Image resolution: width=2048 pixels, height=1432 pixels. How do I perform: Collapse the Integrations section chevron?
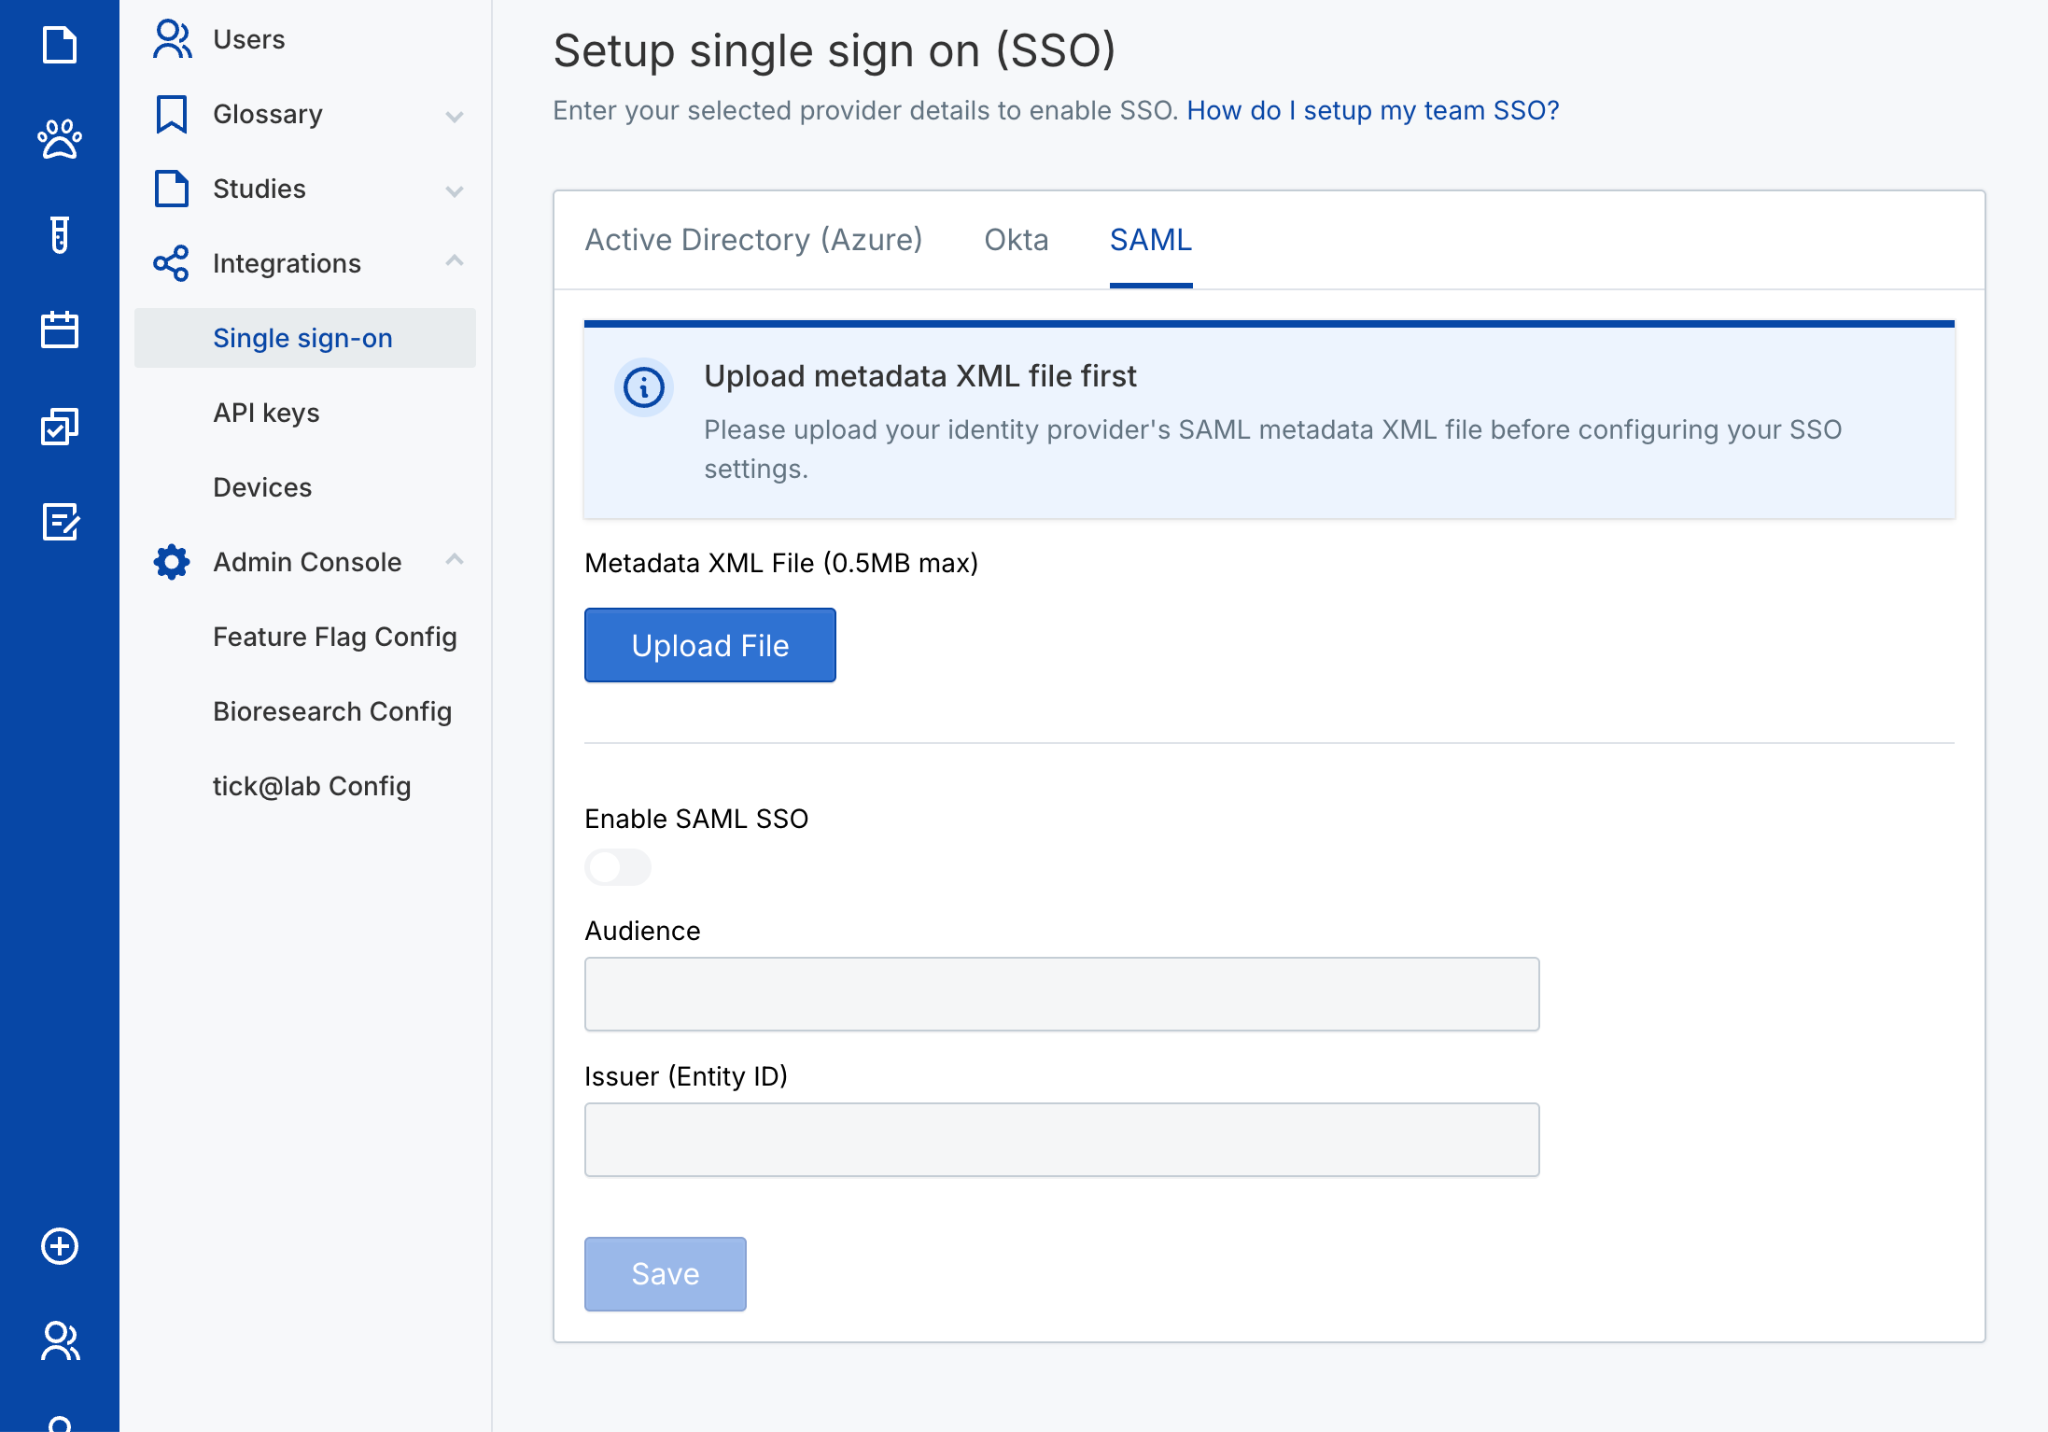click(454, 262)
